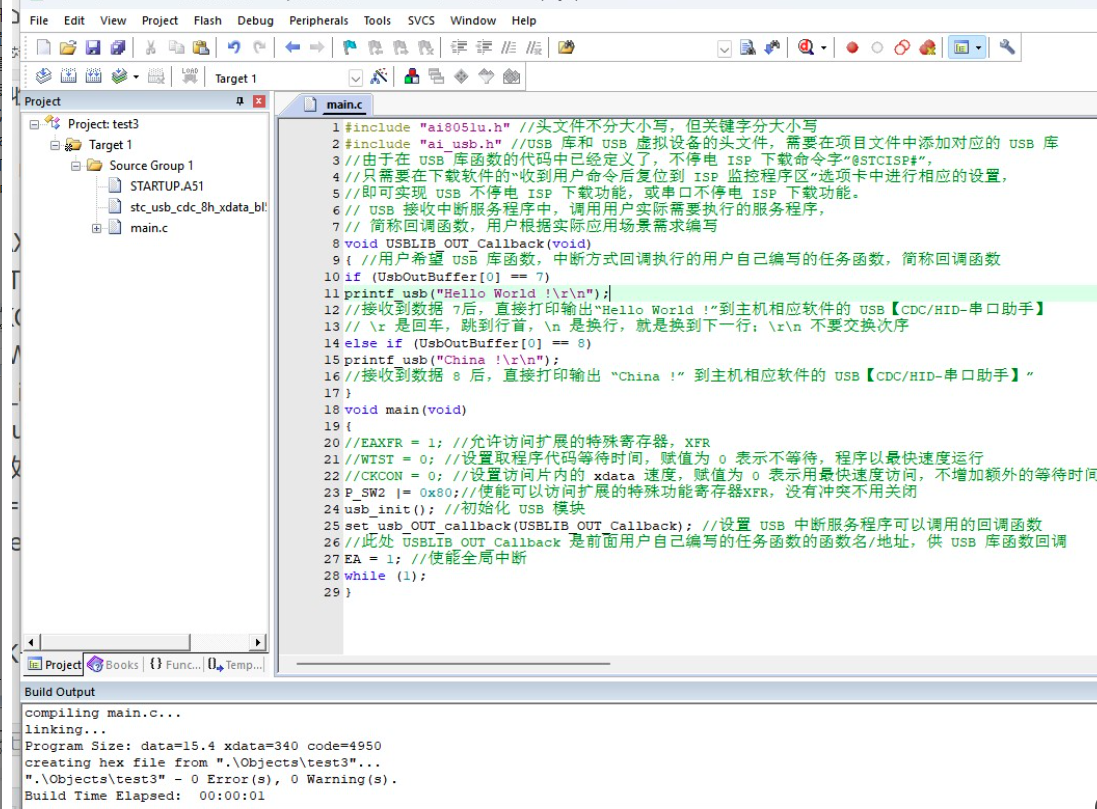Open the Flash menu
This screenshot has height=809, width=1097.
(207, 20)
